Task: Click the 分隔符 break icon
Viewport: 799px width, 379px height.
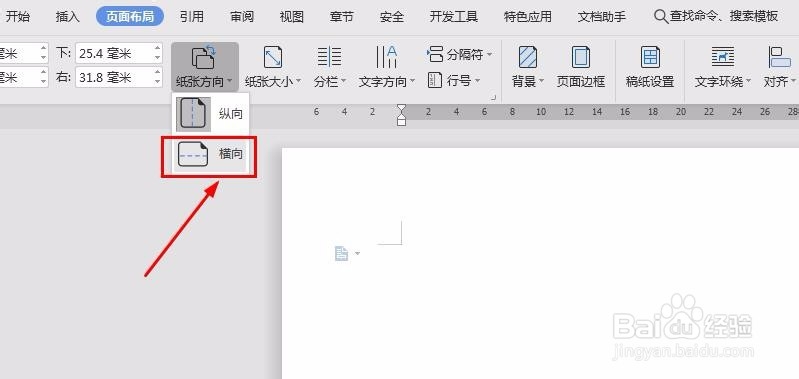Action: tap(435, 54)
